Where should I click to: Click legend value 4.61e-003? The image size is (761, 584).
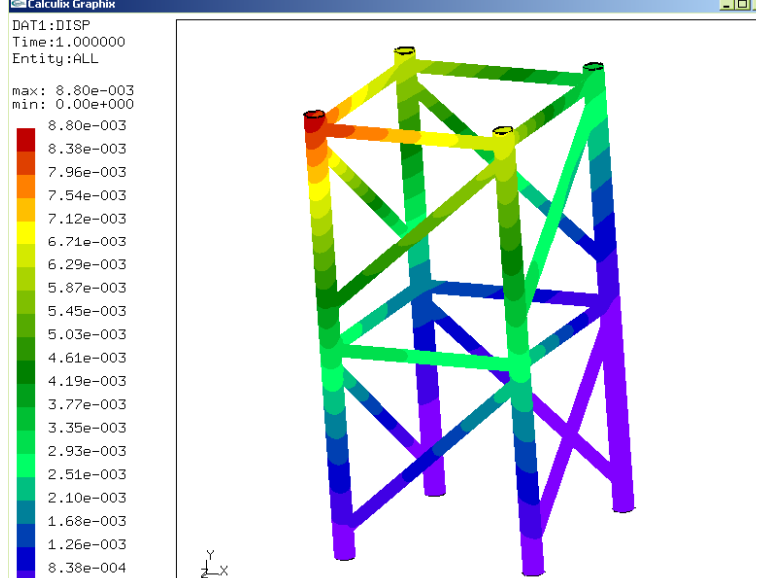click(87, 357)
